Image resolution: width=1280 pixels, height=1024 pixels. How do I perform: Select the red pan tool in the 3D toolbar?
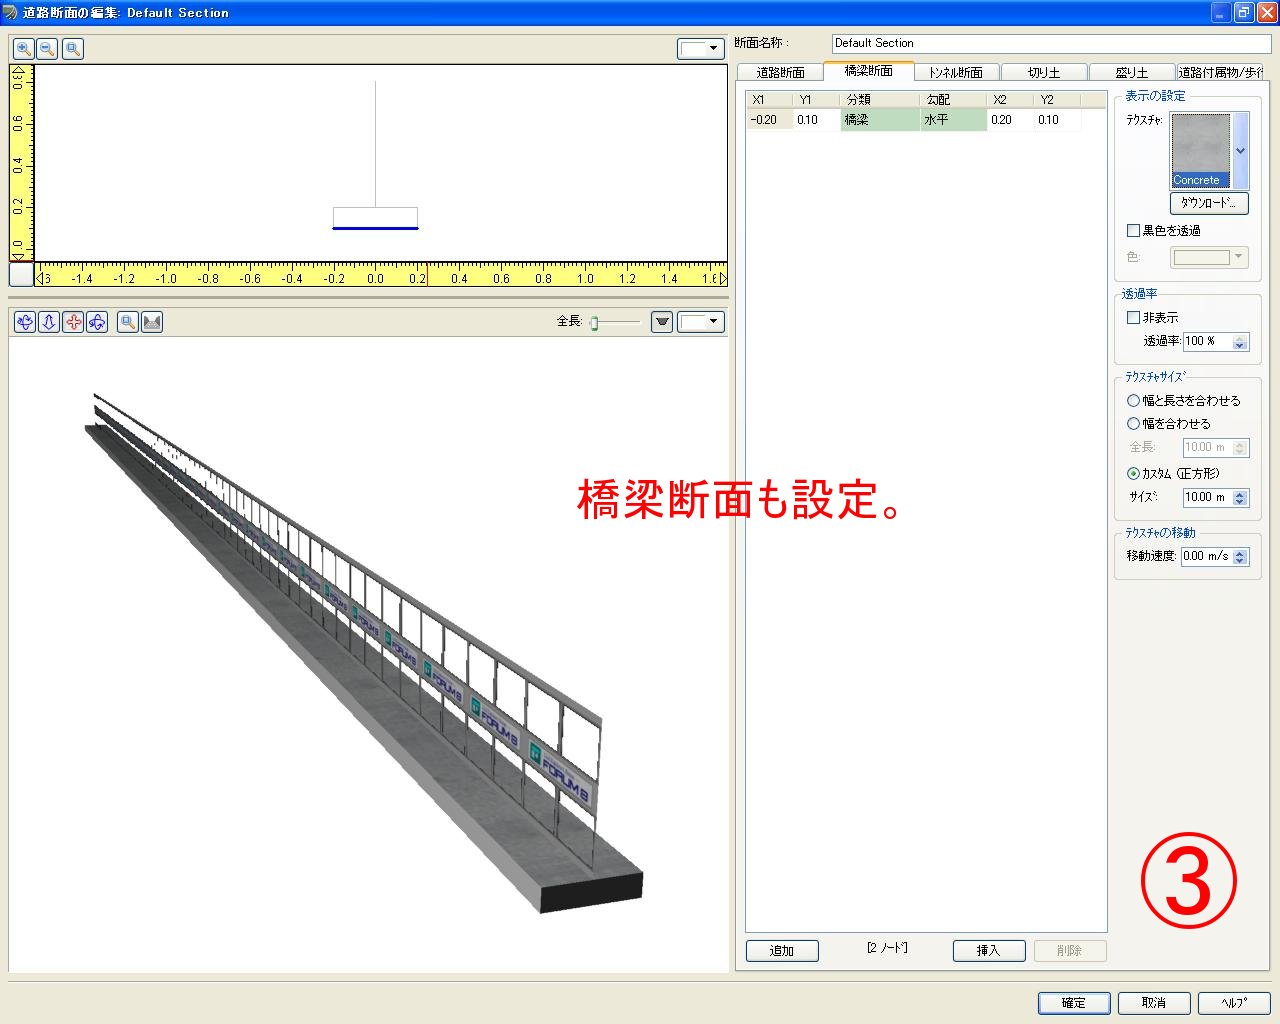coord(73,322)
